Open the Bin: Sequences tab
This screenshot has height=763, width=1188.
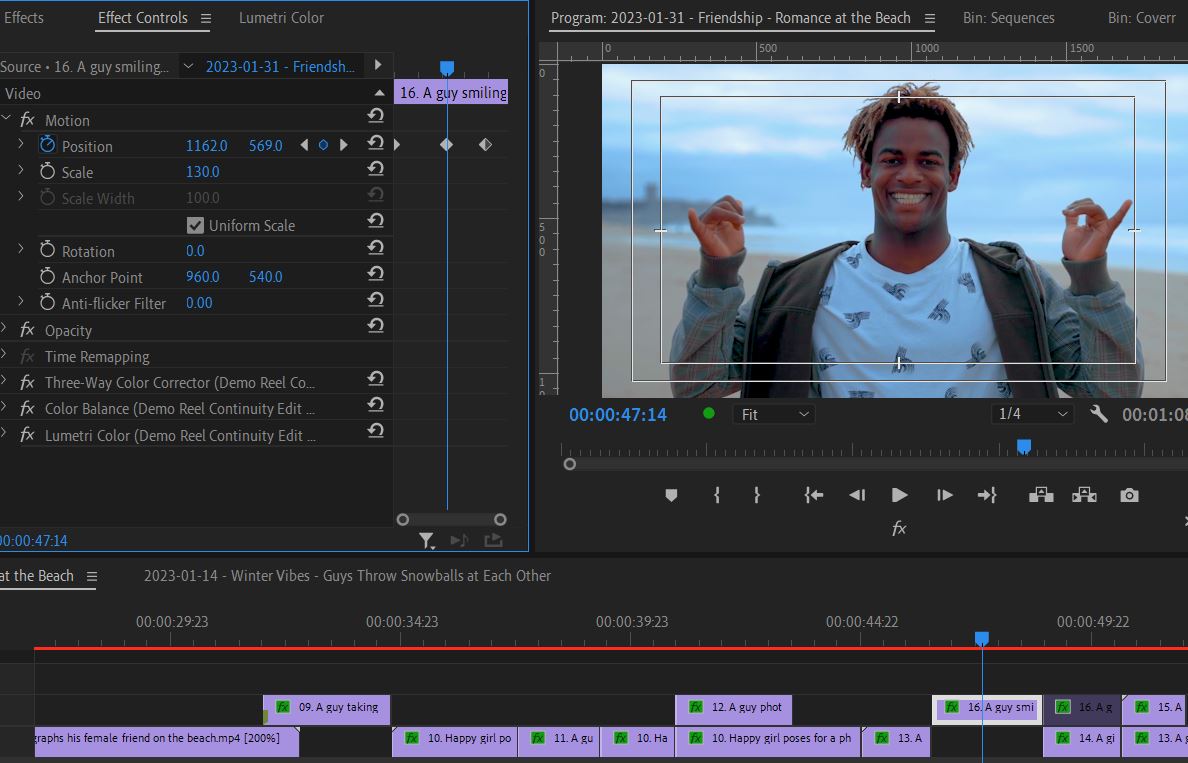[1008, 17]
